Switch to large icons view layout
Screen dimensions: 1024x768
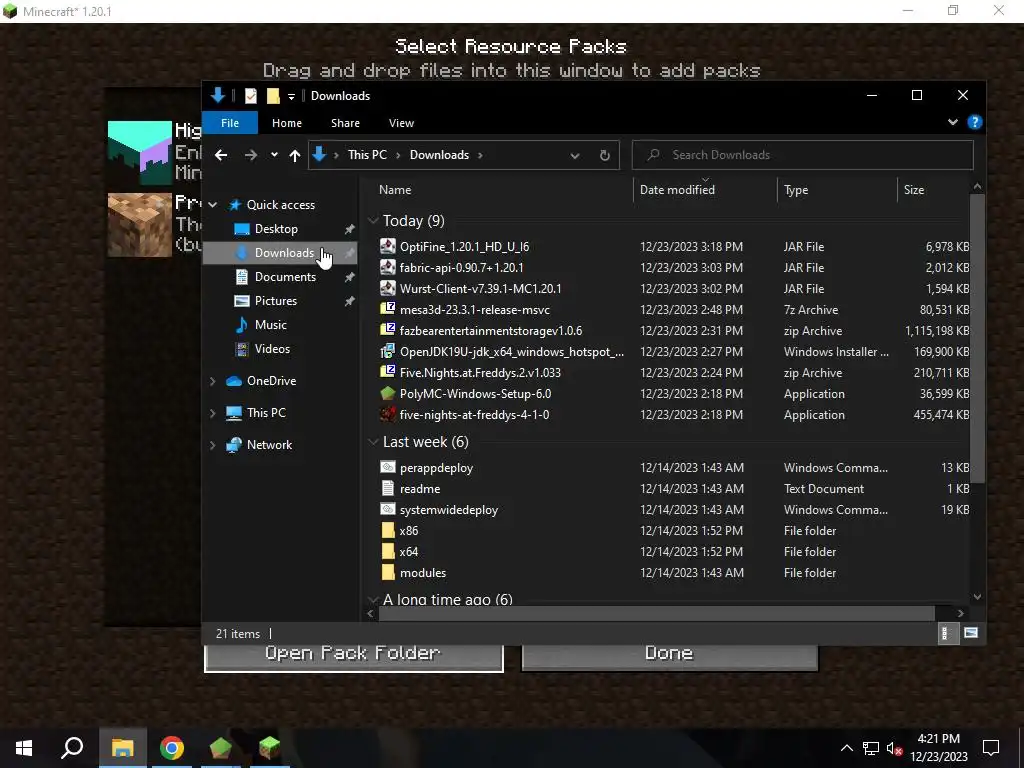(x=971, y=633)
